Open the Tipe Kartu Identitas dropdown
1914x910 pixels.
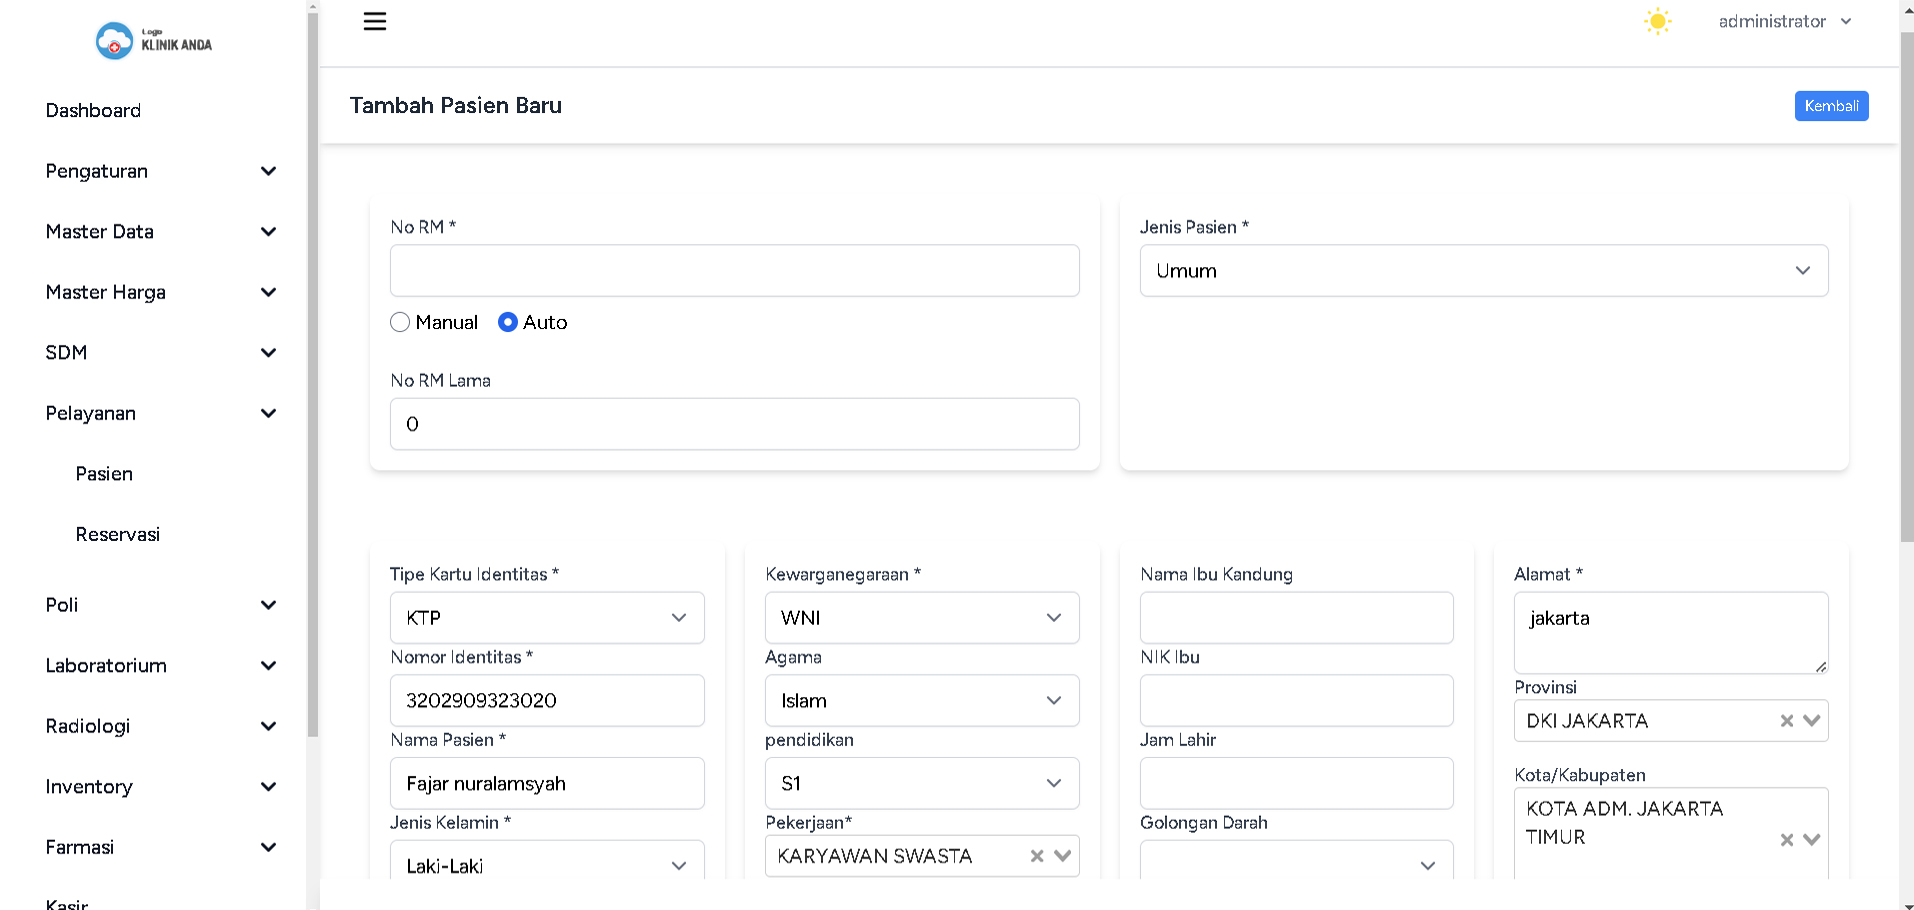pyautogui.click(x=546, y=618)
